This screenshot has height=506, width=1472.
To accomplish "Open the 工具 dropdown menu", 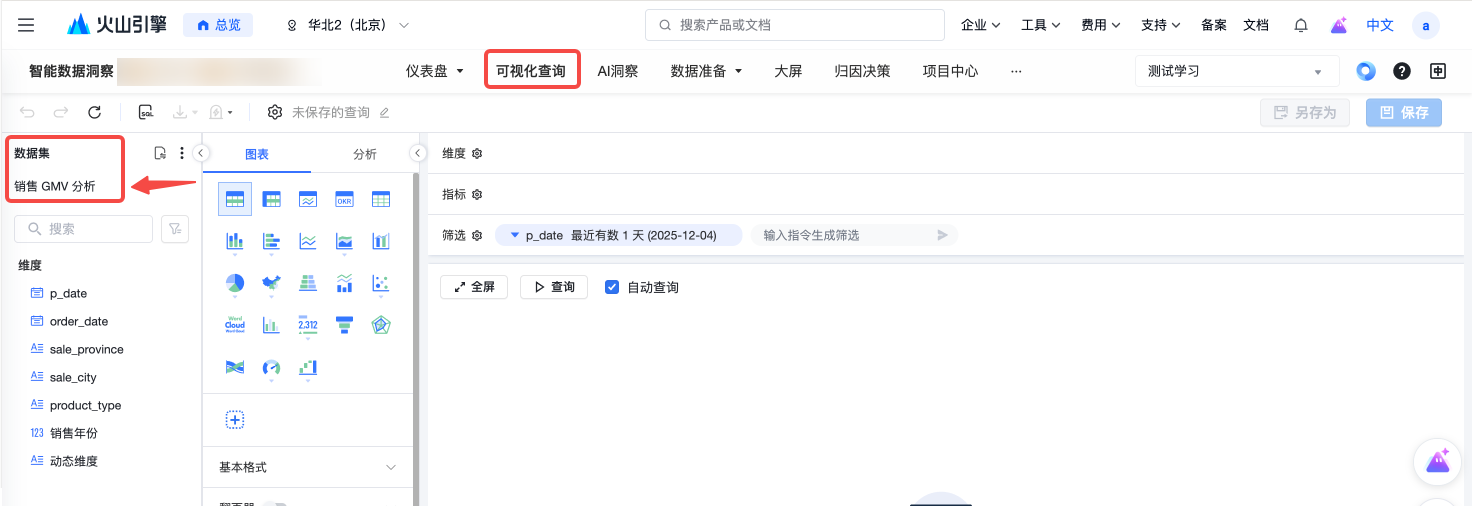I will (x=1040, y=25).
